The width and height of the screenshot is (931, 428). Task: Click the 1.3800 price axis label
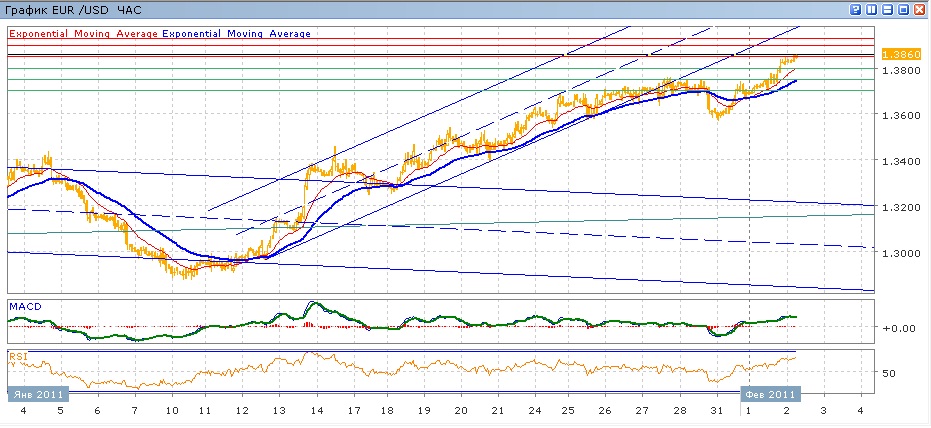[x=901, y=69]
